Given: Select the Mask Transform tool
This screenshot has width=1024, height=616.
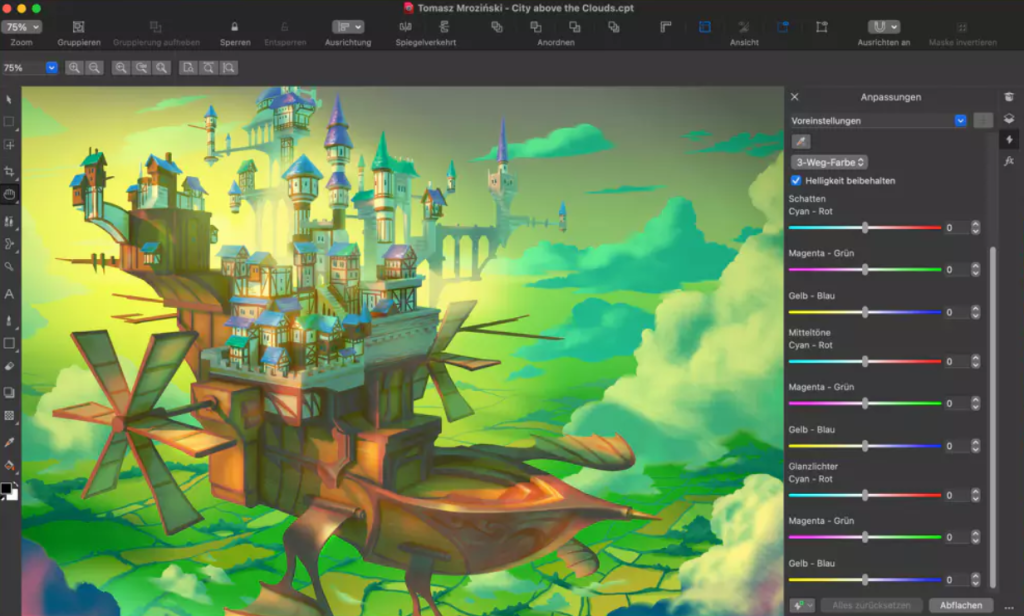Looking at the screenshot, I should coord(9,145).
